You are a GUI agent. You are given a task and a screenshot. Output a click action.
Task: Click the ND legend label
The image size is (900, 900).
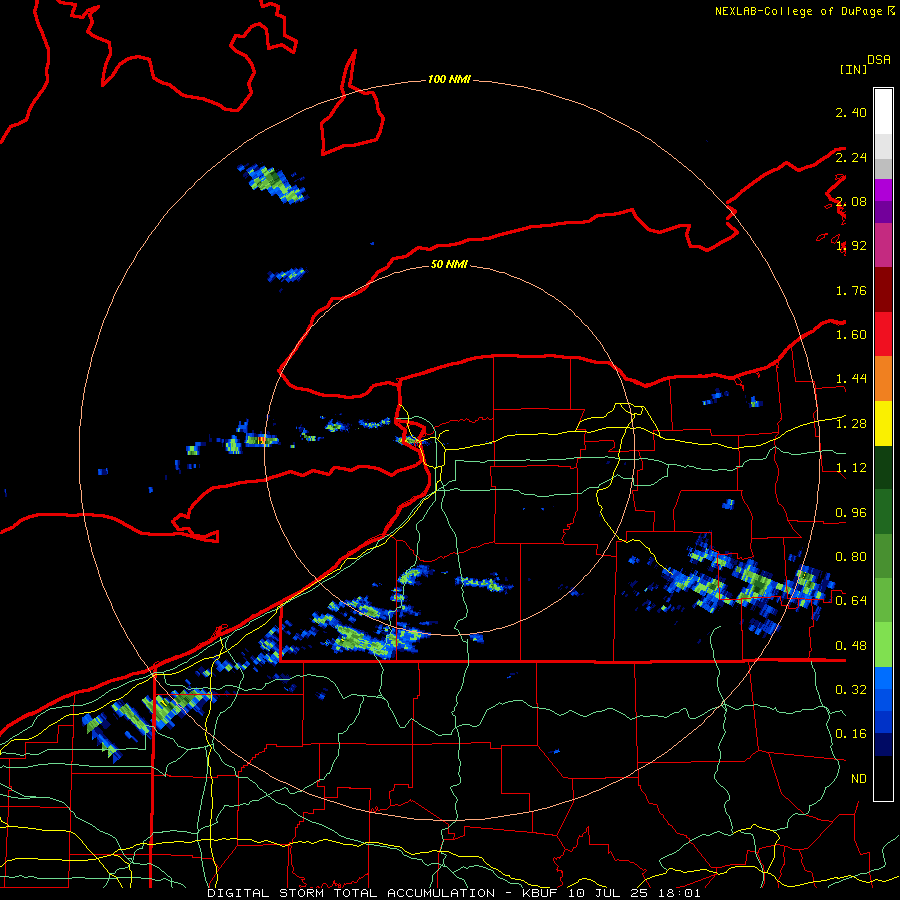click(x=859, y=779)
